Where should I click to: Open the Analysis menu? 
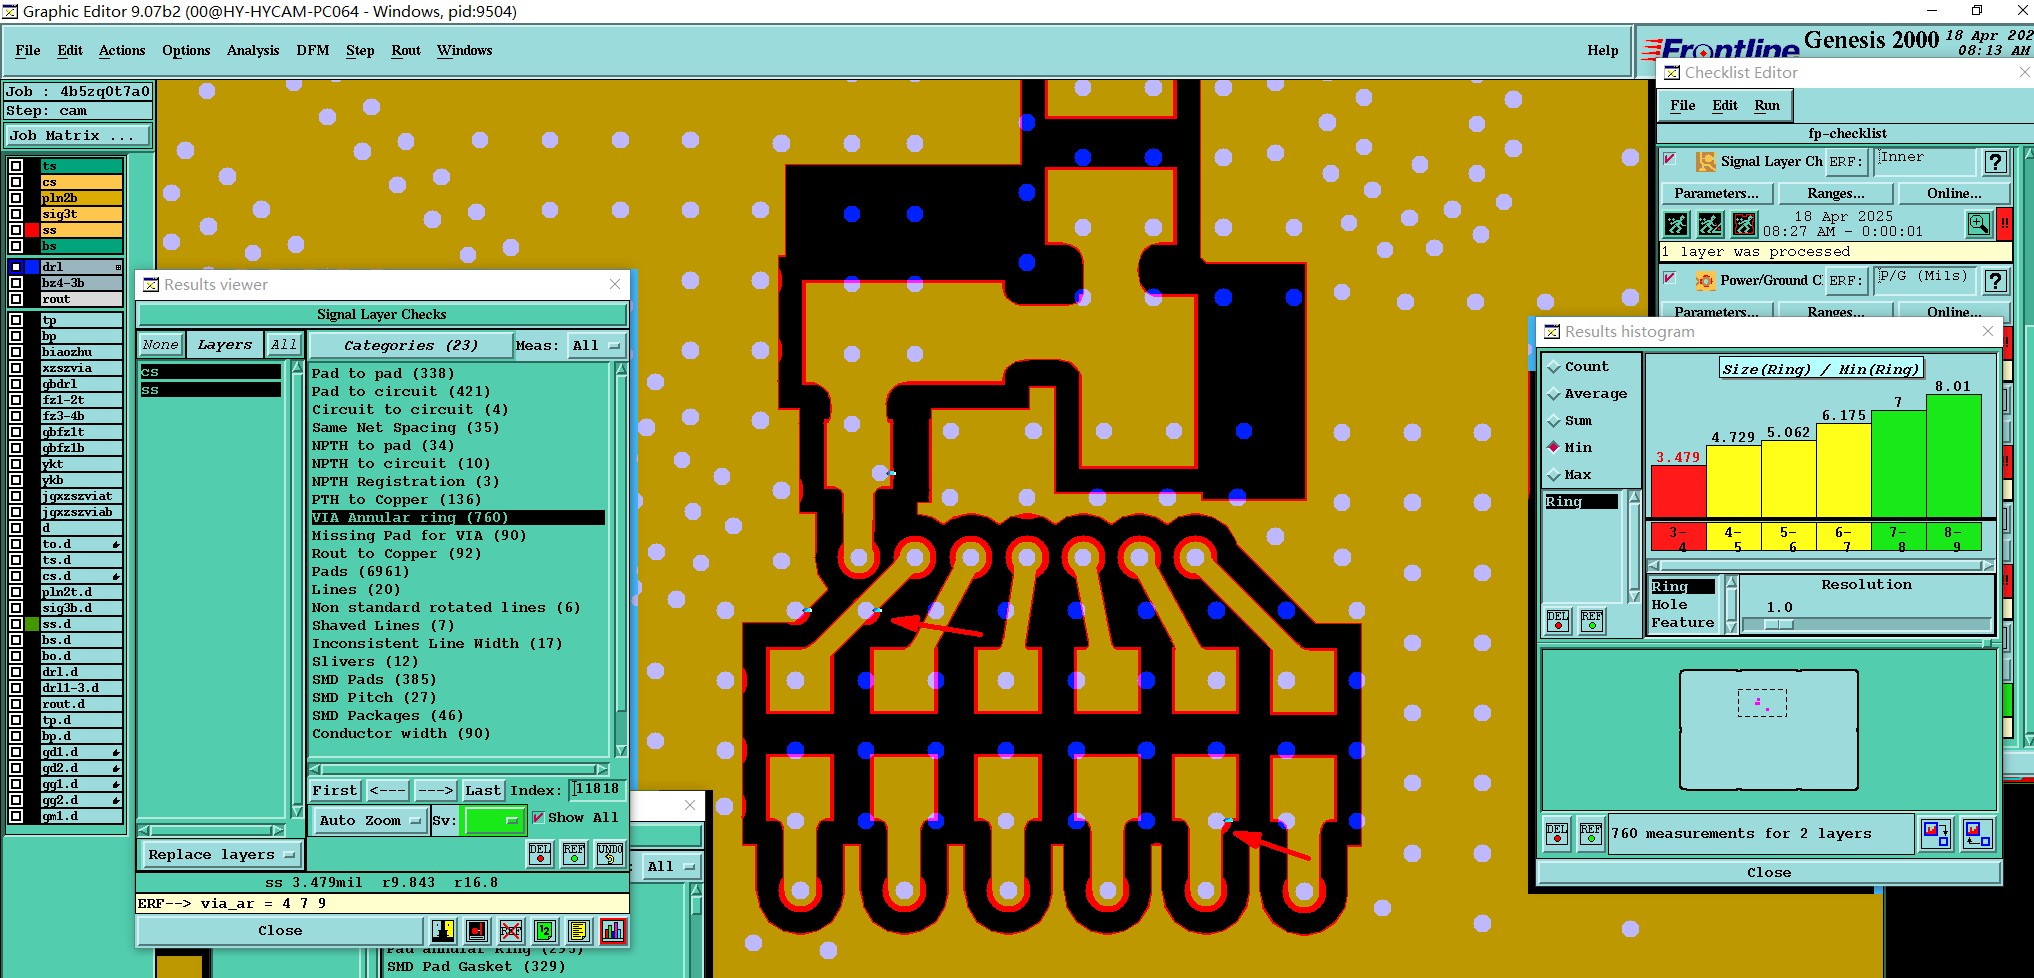click(252, 50)
